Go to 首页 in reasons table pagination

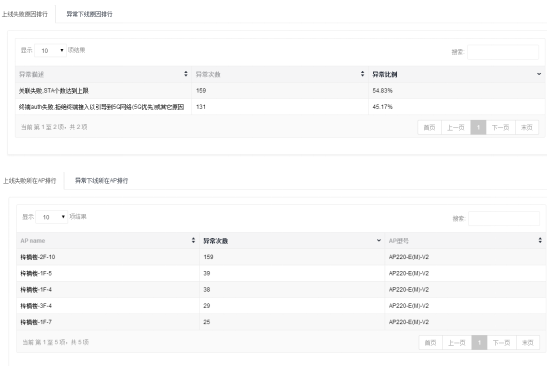429,127
